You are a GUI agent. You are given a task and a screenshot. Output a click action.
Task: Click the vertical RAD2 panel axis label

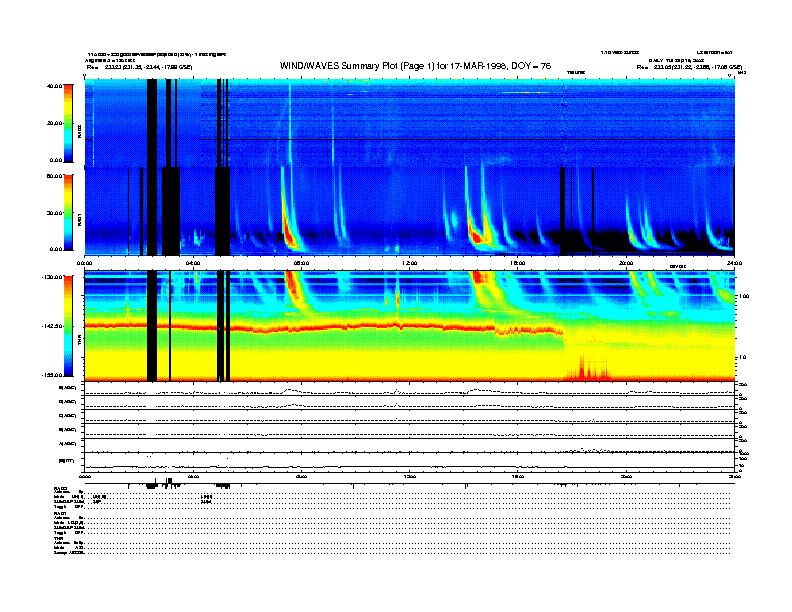[79, 131]
